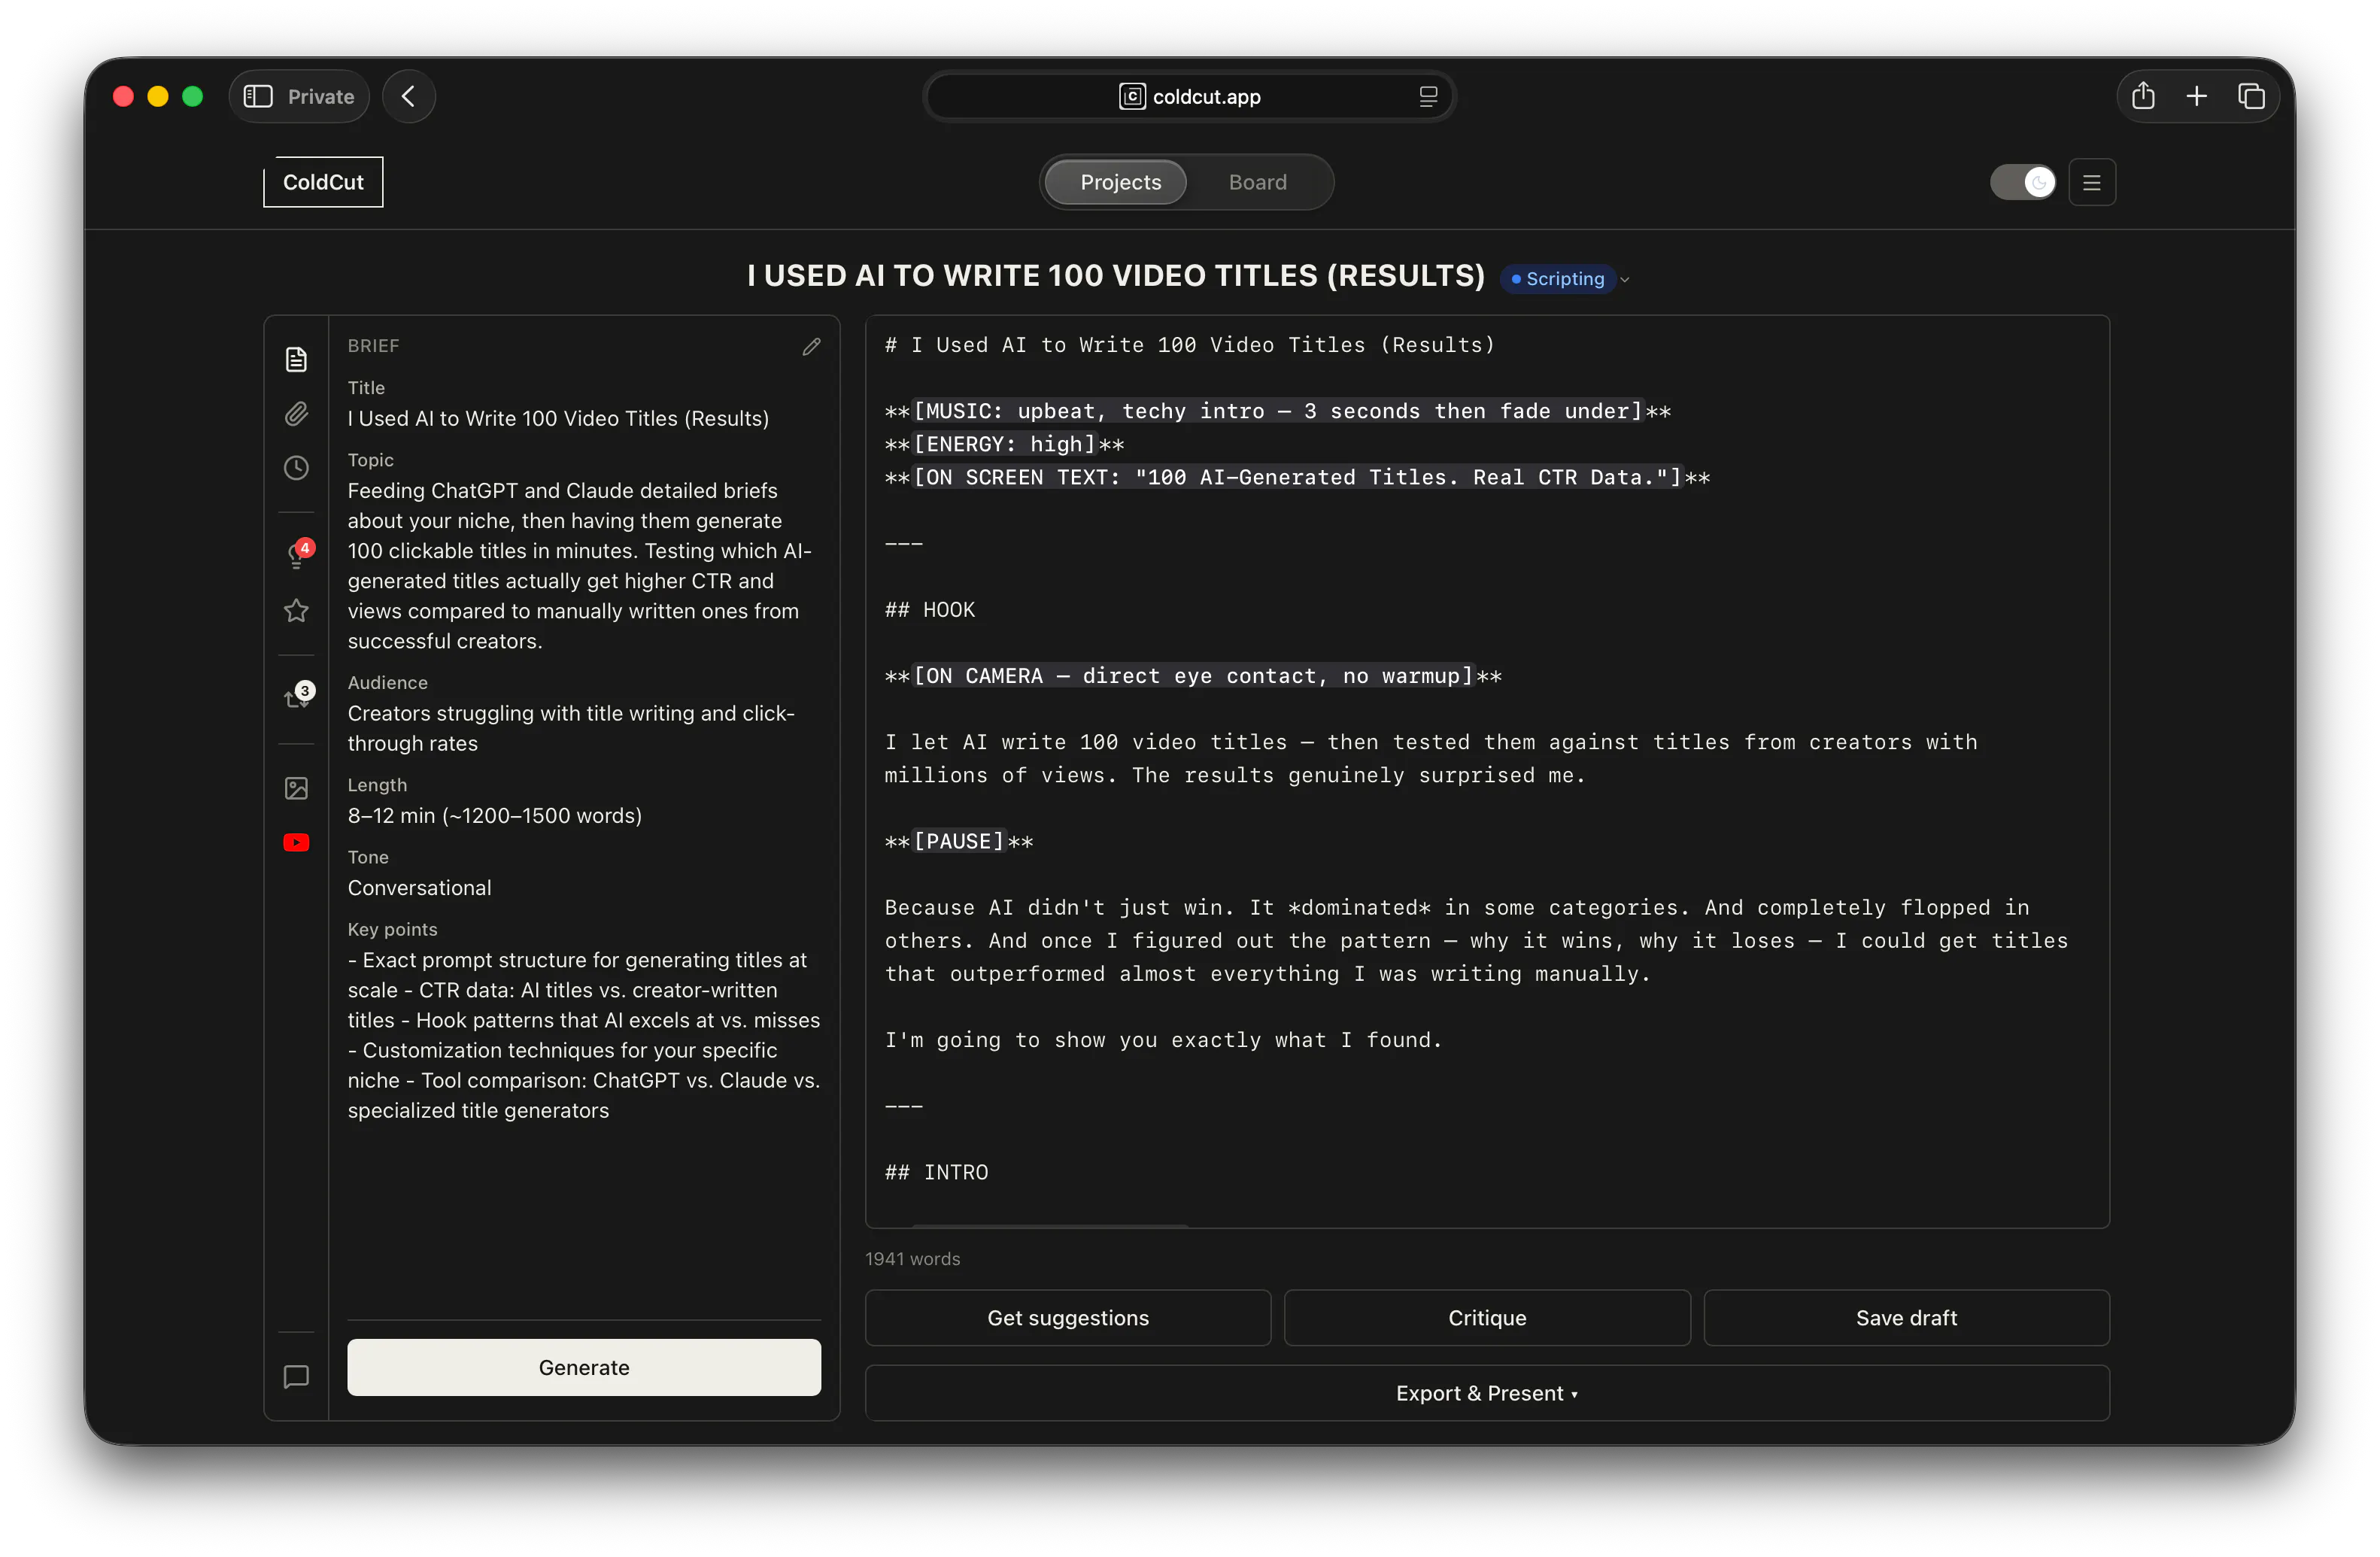
Task: Open ideas lightbulb with 4 badge
Action: (x=298, y=555)
